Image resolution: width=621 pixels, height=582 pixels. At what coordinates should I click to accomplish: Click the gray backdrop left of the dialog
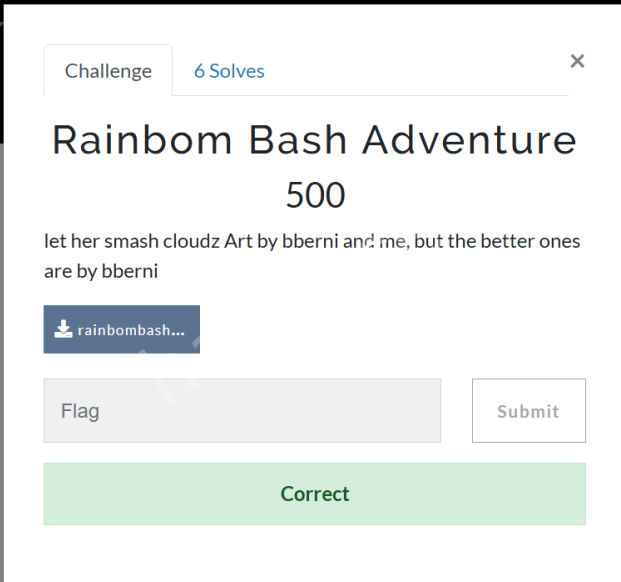coord(4,350)
